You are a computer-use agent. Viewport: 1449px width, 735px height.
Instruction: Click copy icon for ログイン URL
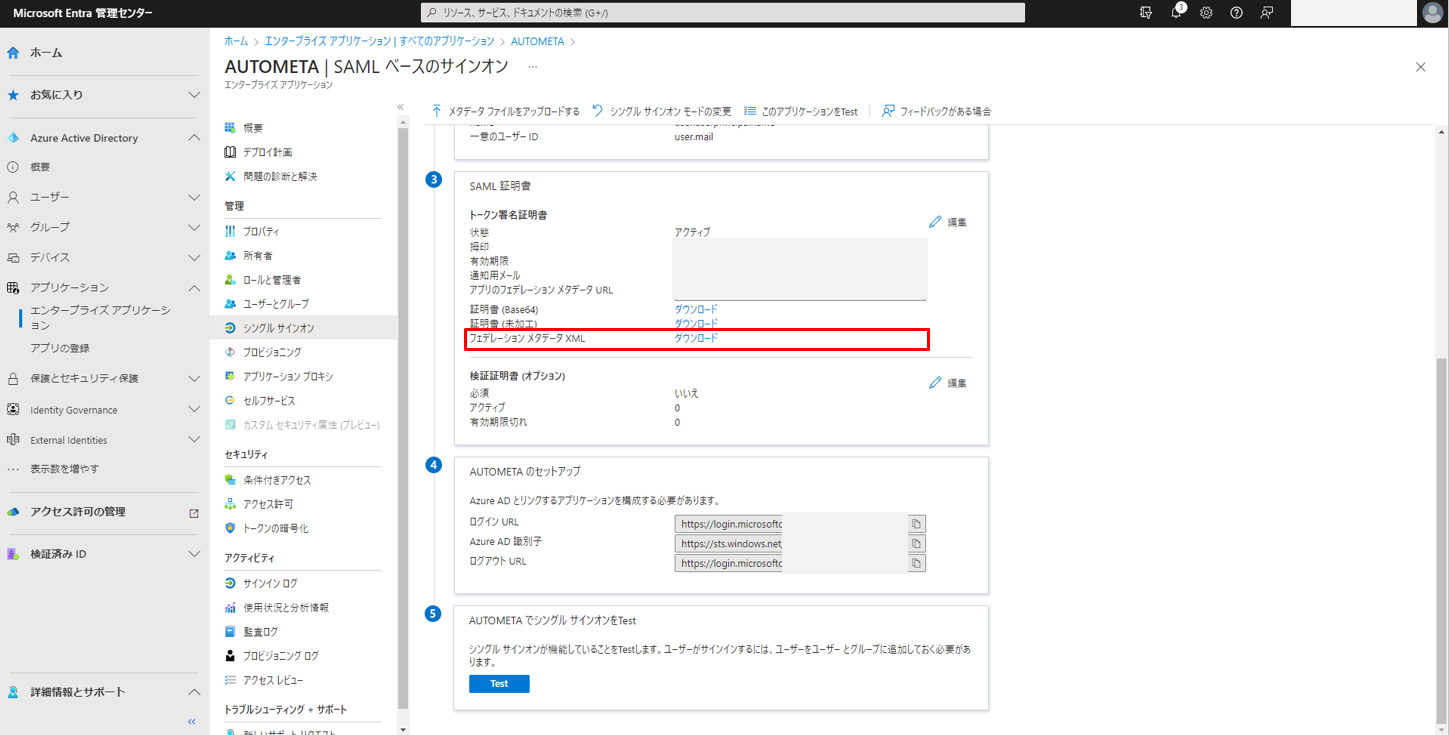click(x=917, y=523)
